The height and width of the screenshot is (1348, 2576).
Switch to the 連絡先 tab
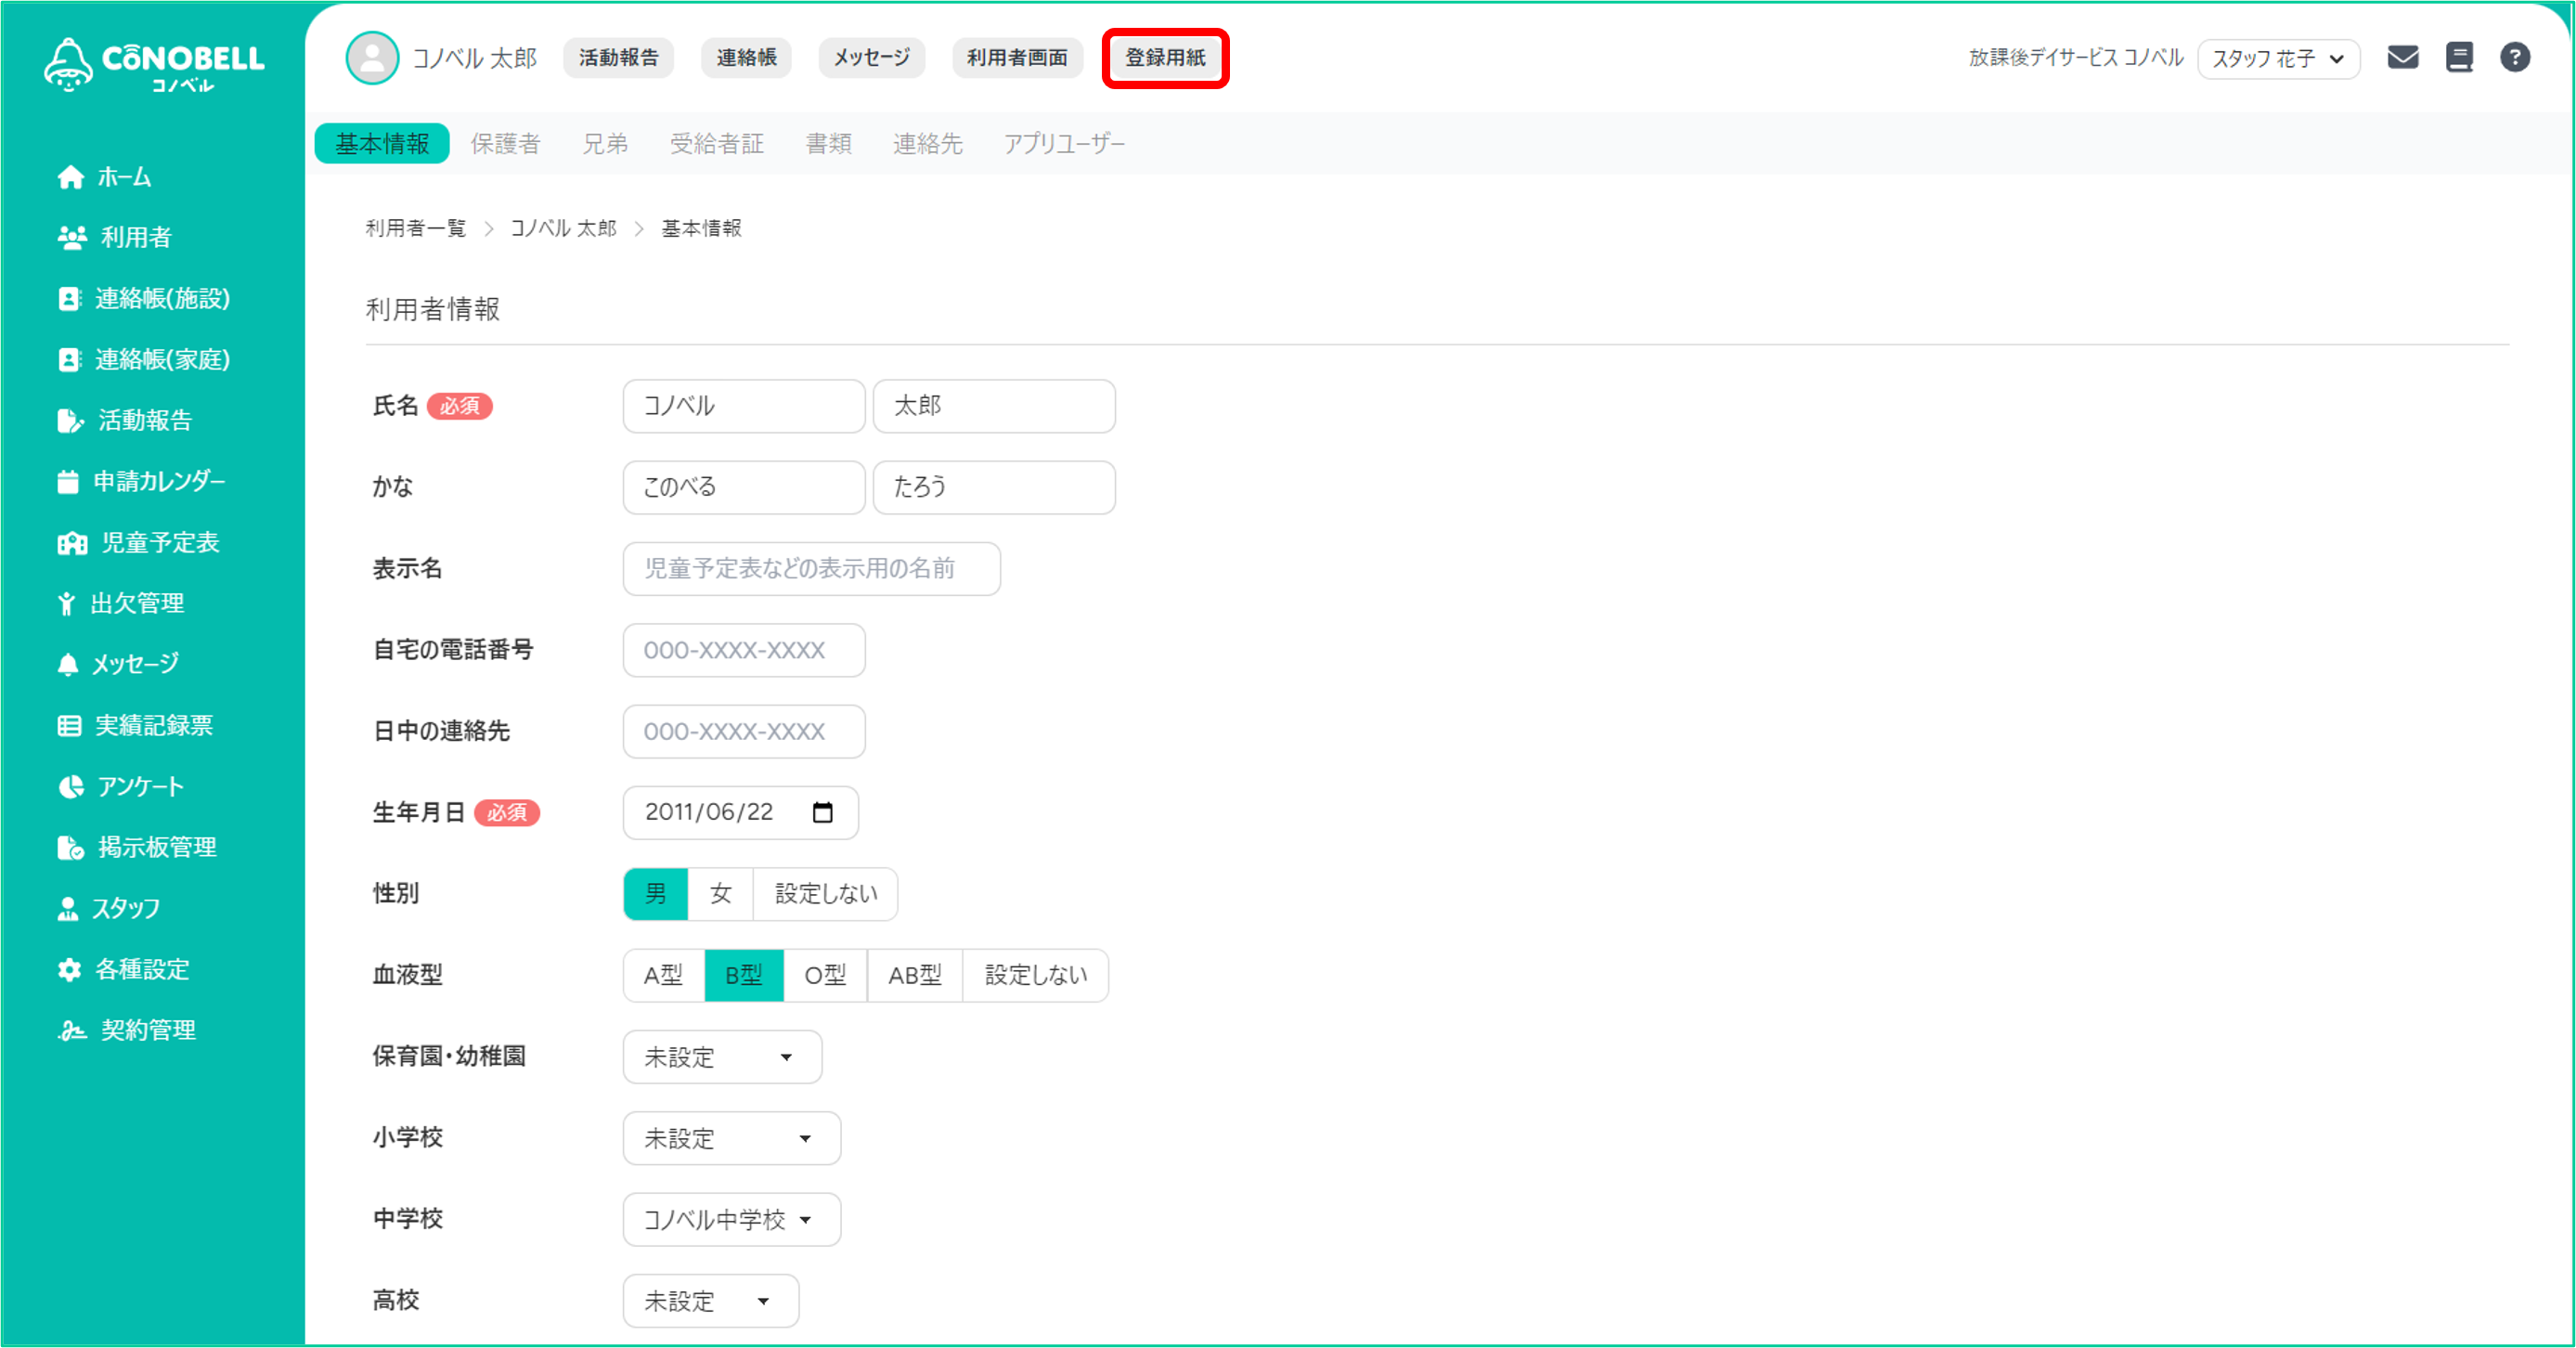click(x=927, y=143)
